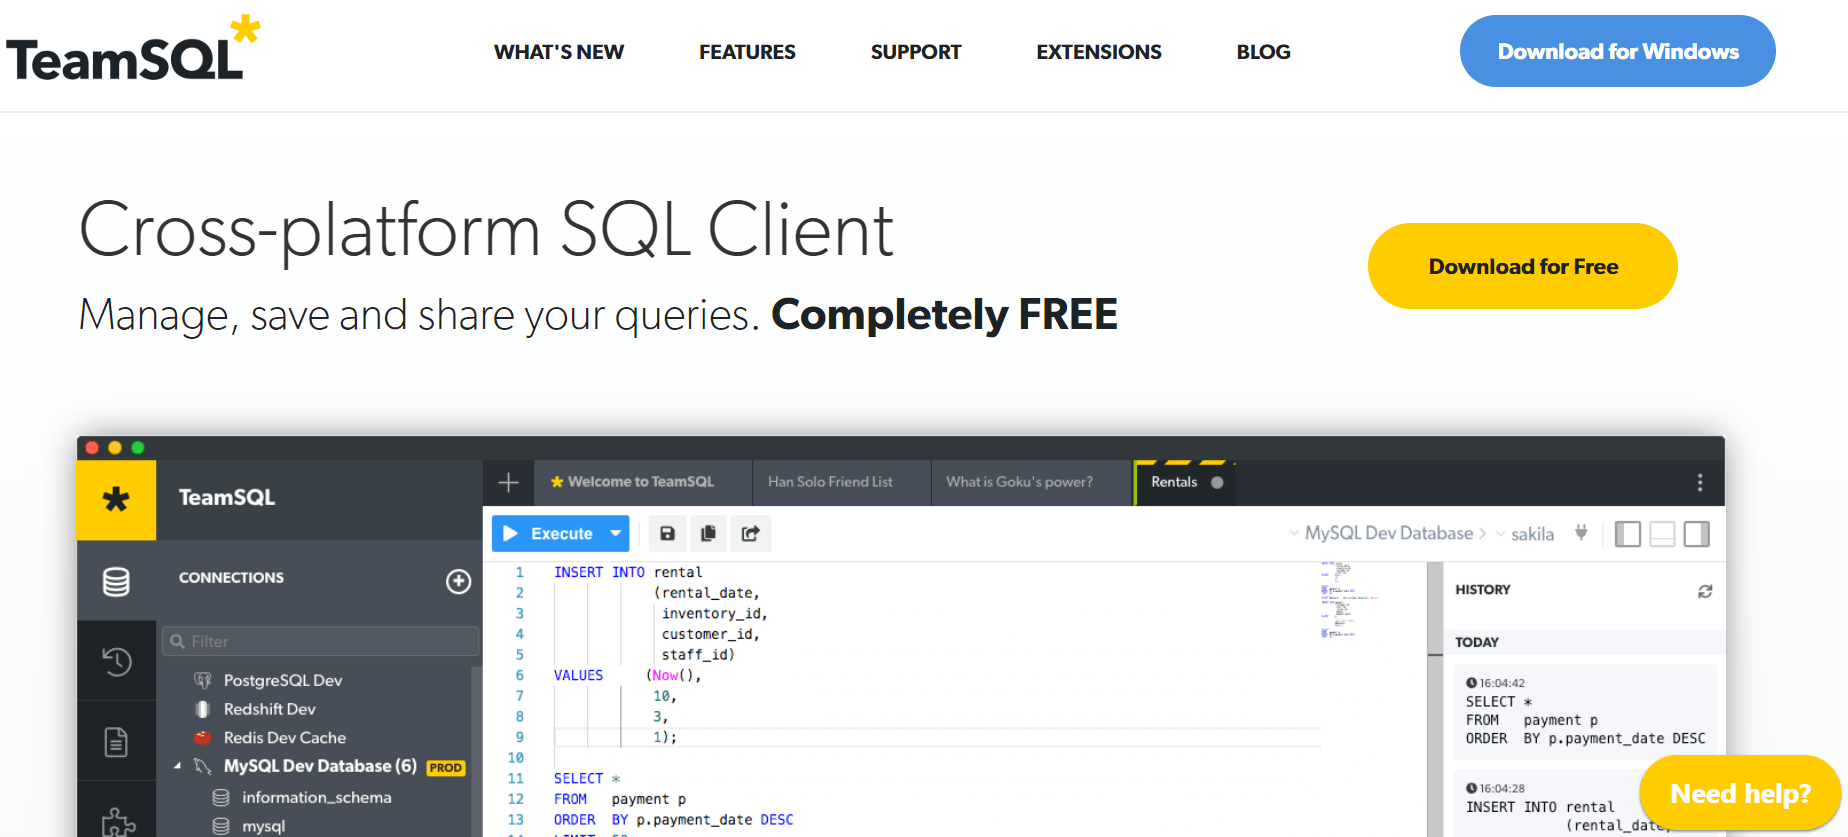
Task: Open the FEATURES menu item
Action: (x=747, y=52)
